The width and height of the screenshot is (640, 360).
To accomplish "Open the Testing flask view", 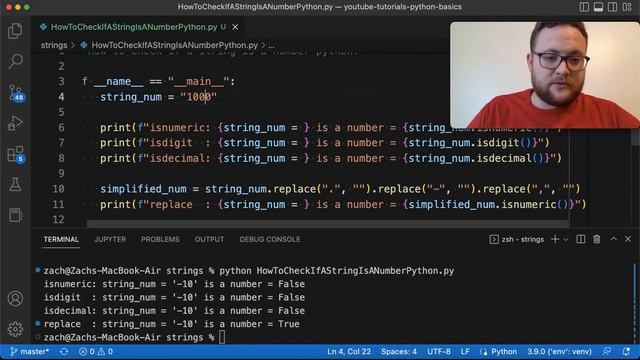I will click(x=15, y=184).
